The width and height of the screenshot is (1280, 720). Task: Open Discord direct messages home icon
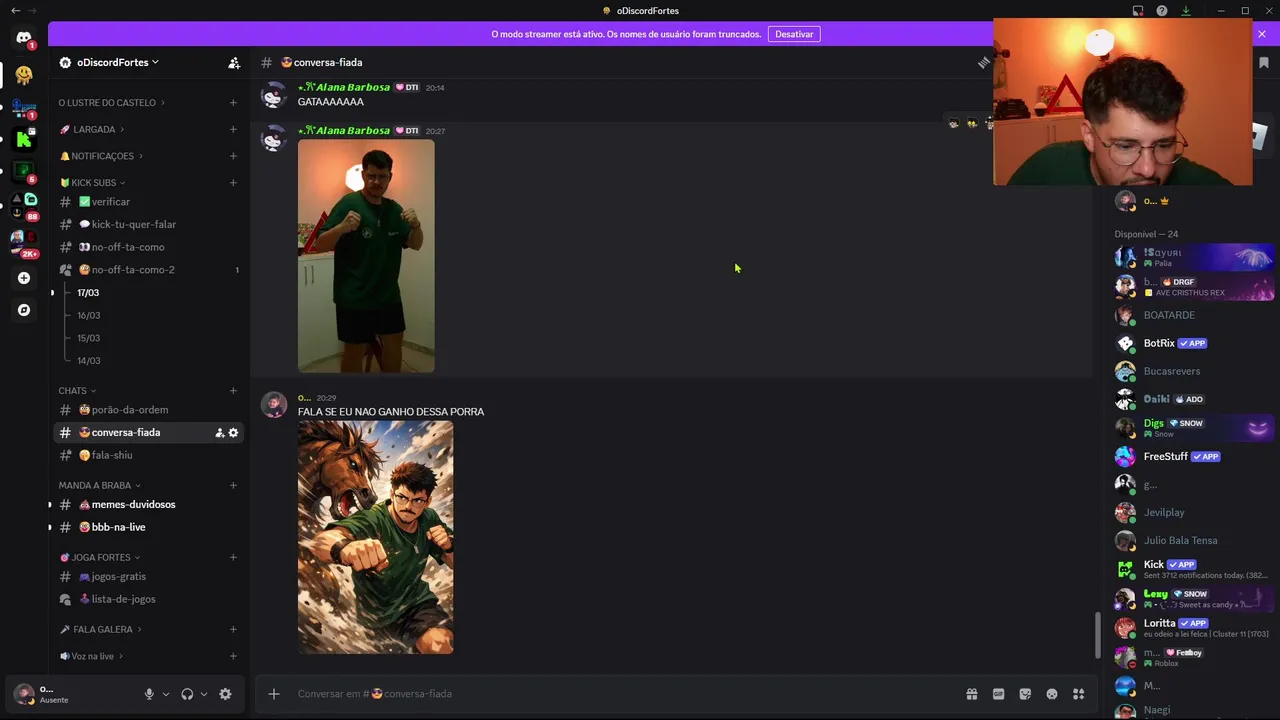pos(24,38)
